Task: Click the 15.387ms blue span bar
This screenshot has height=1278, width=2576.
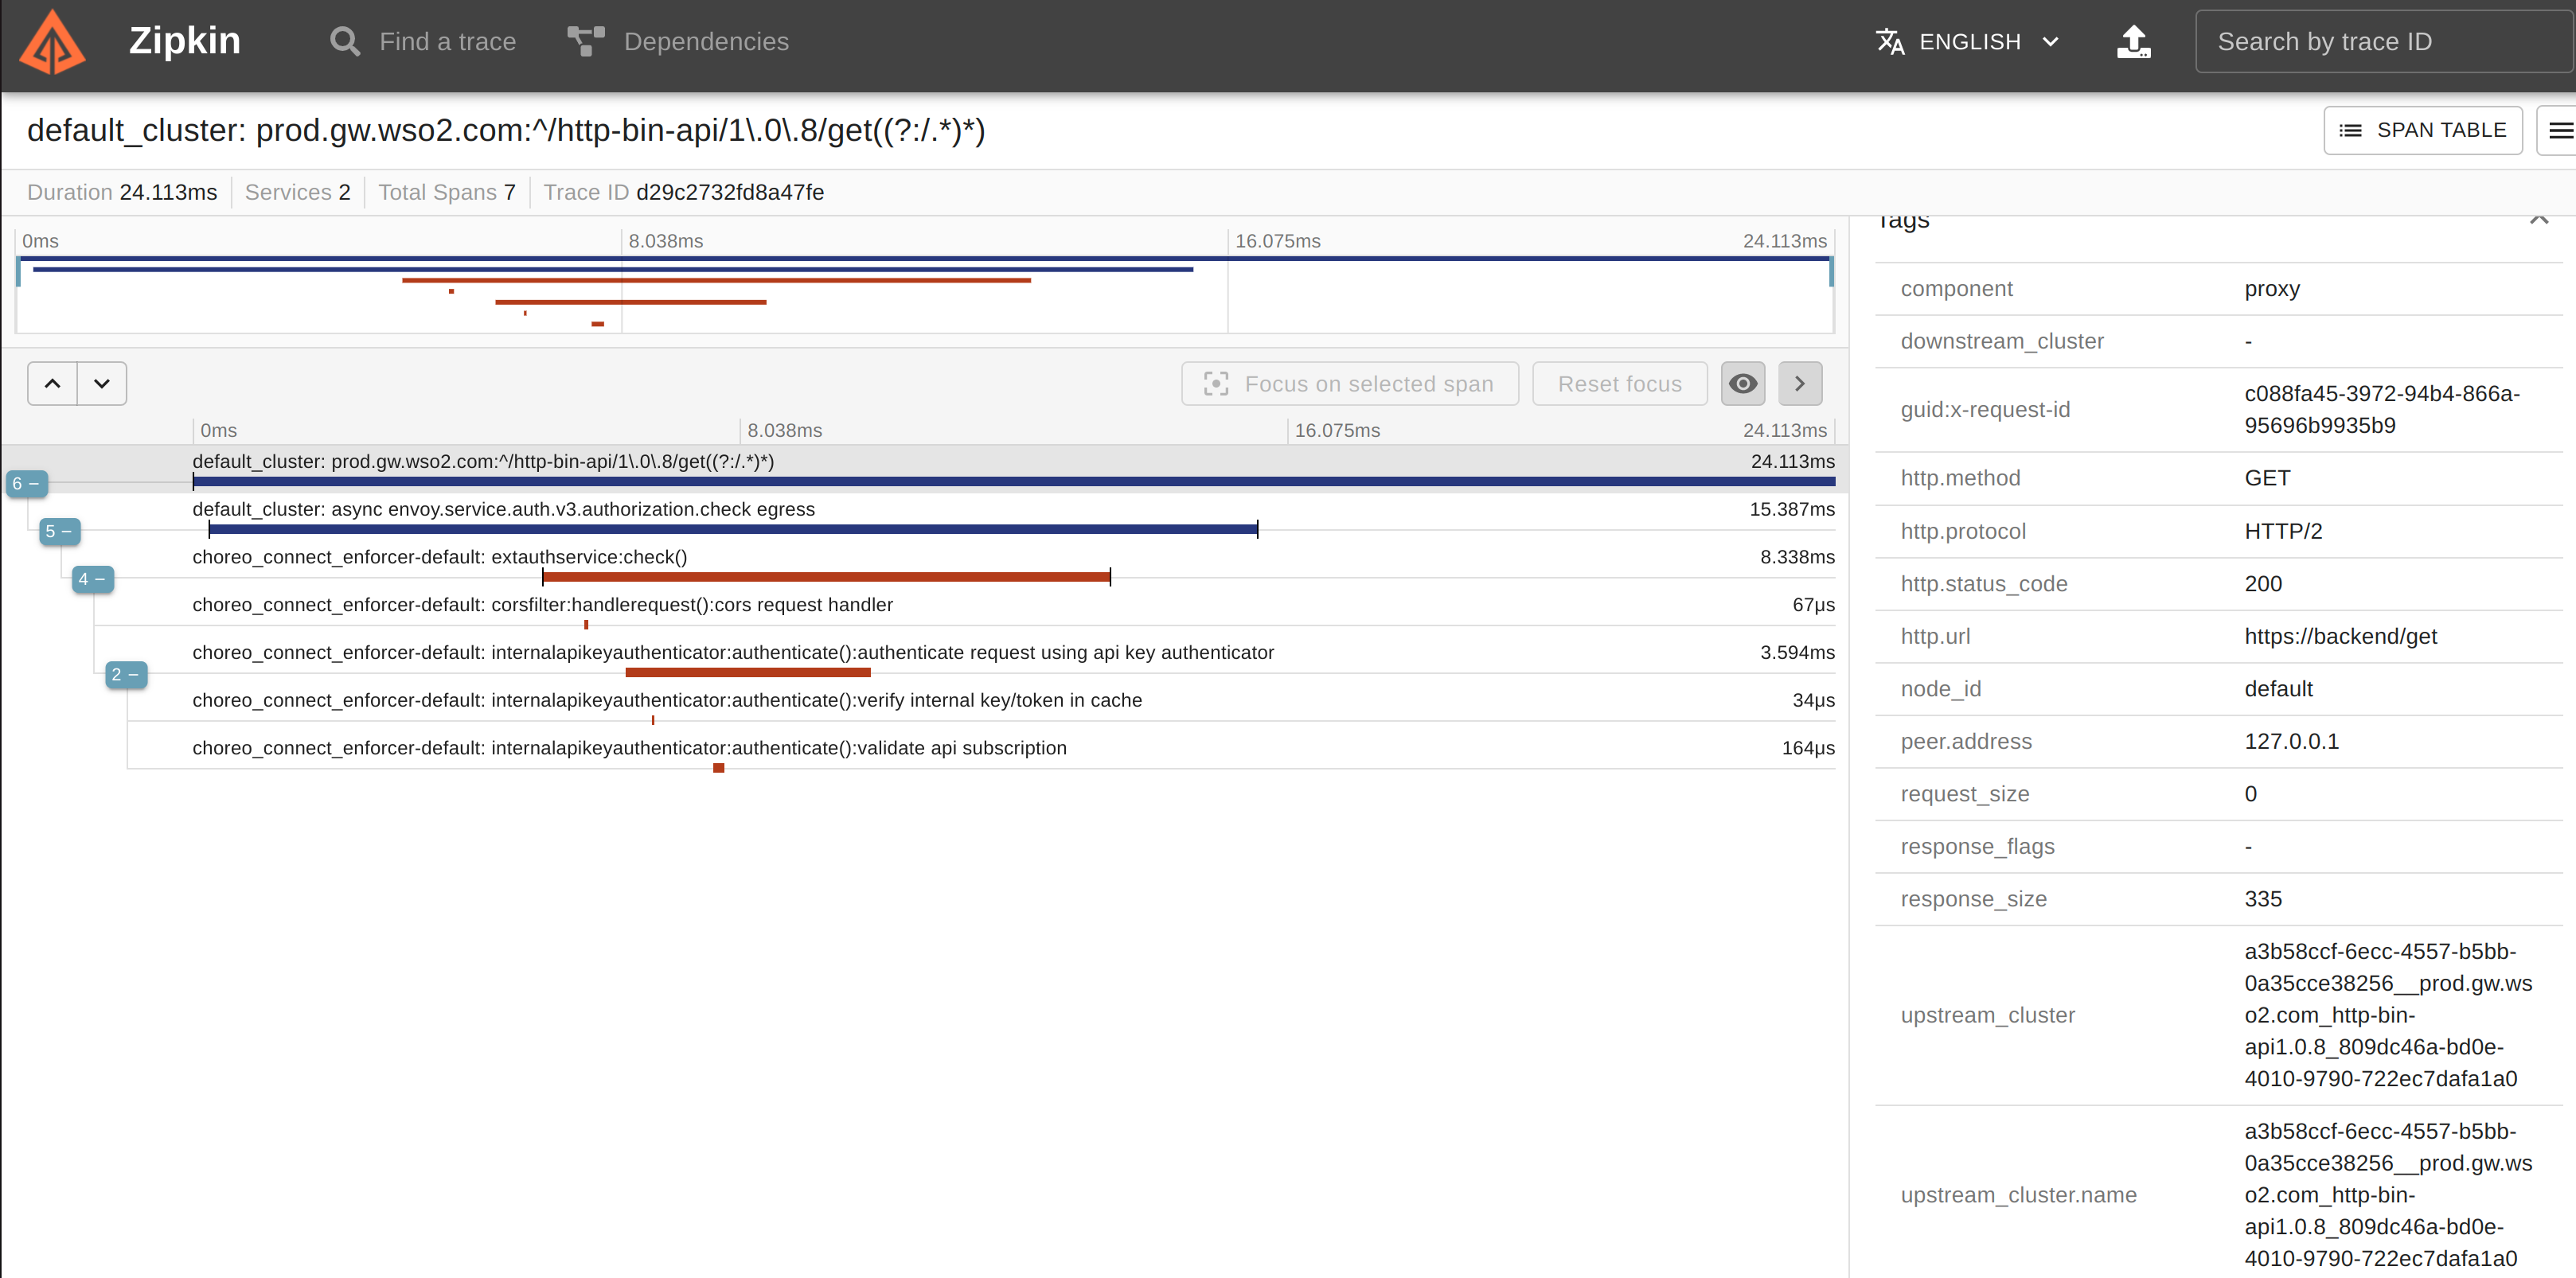Action: [733, 529]
